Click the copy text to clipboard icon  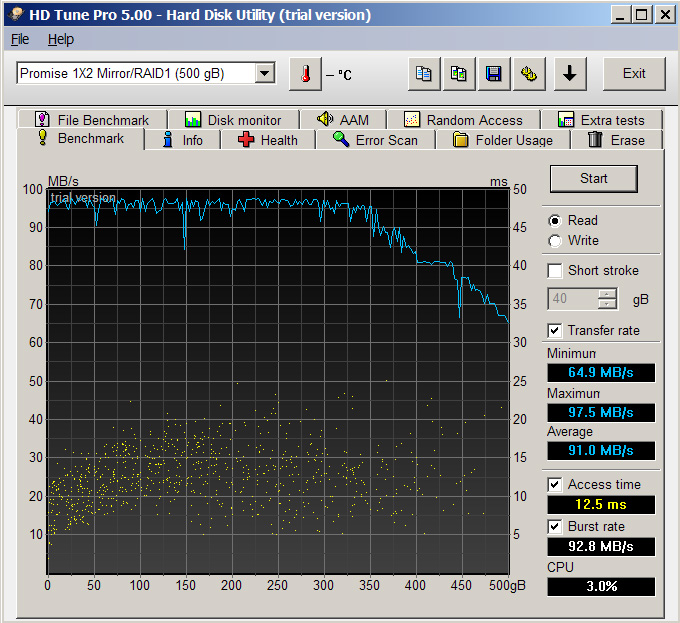pyautogui.click(x=424, y=74)
